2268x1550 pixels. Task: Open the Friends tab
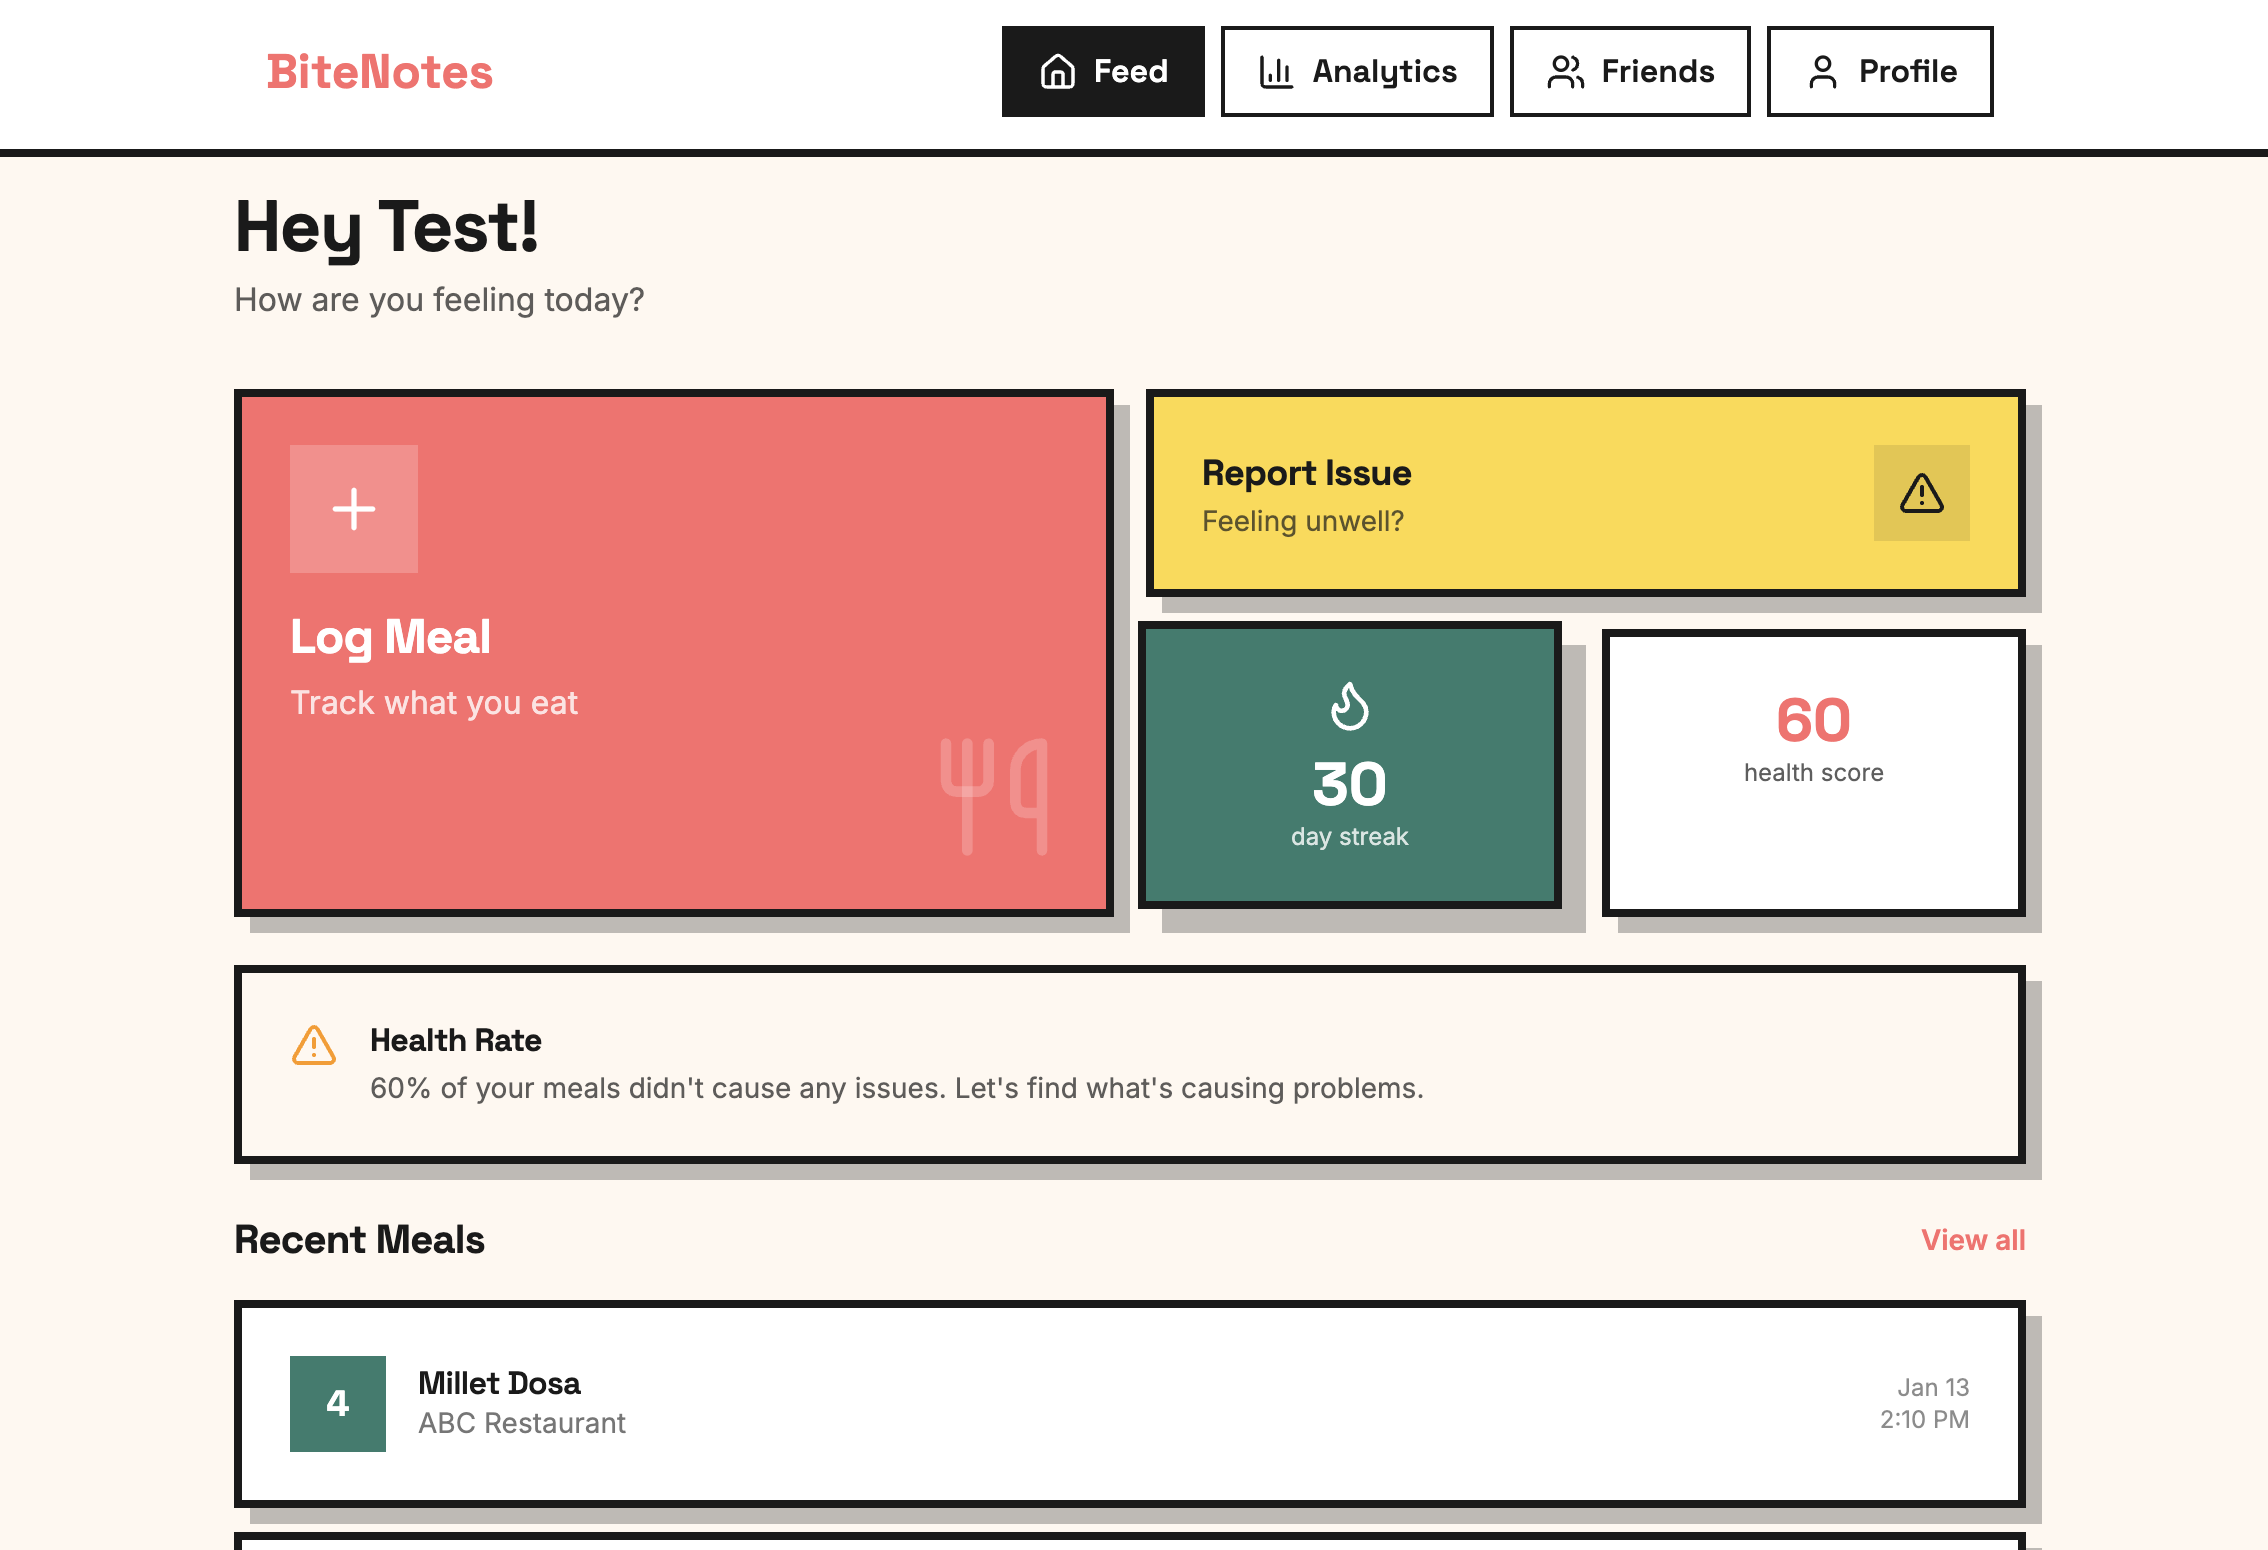pyautogui.click(x=1657, y=72)
